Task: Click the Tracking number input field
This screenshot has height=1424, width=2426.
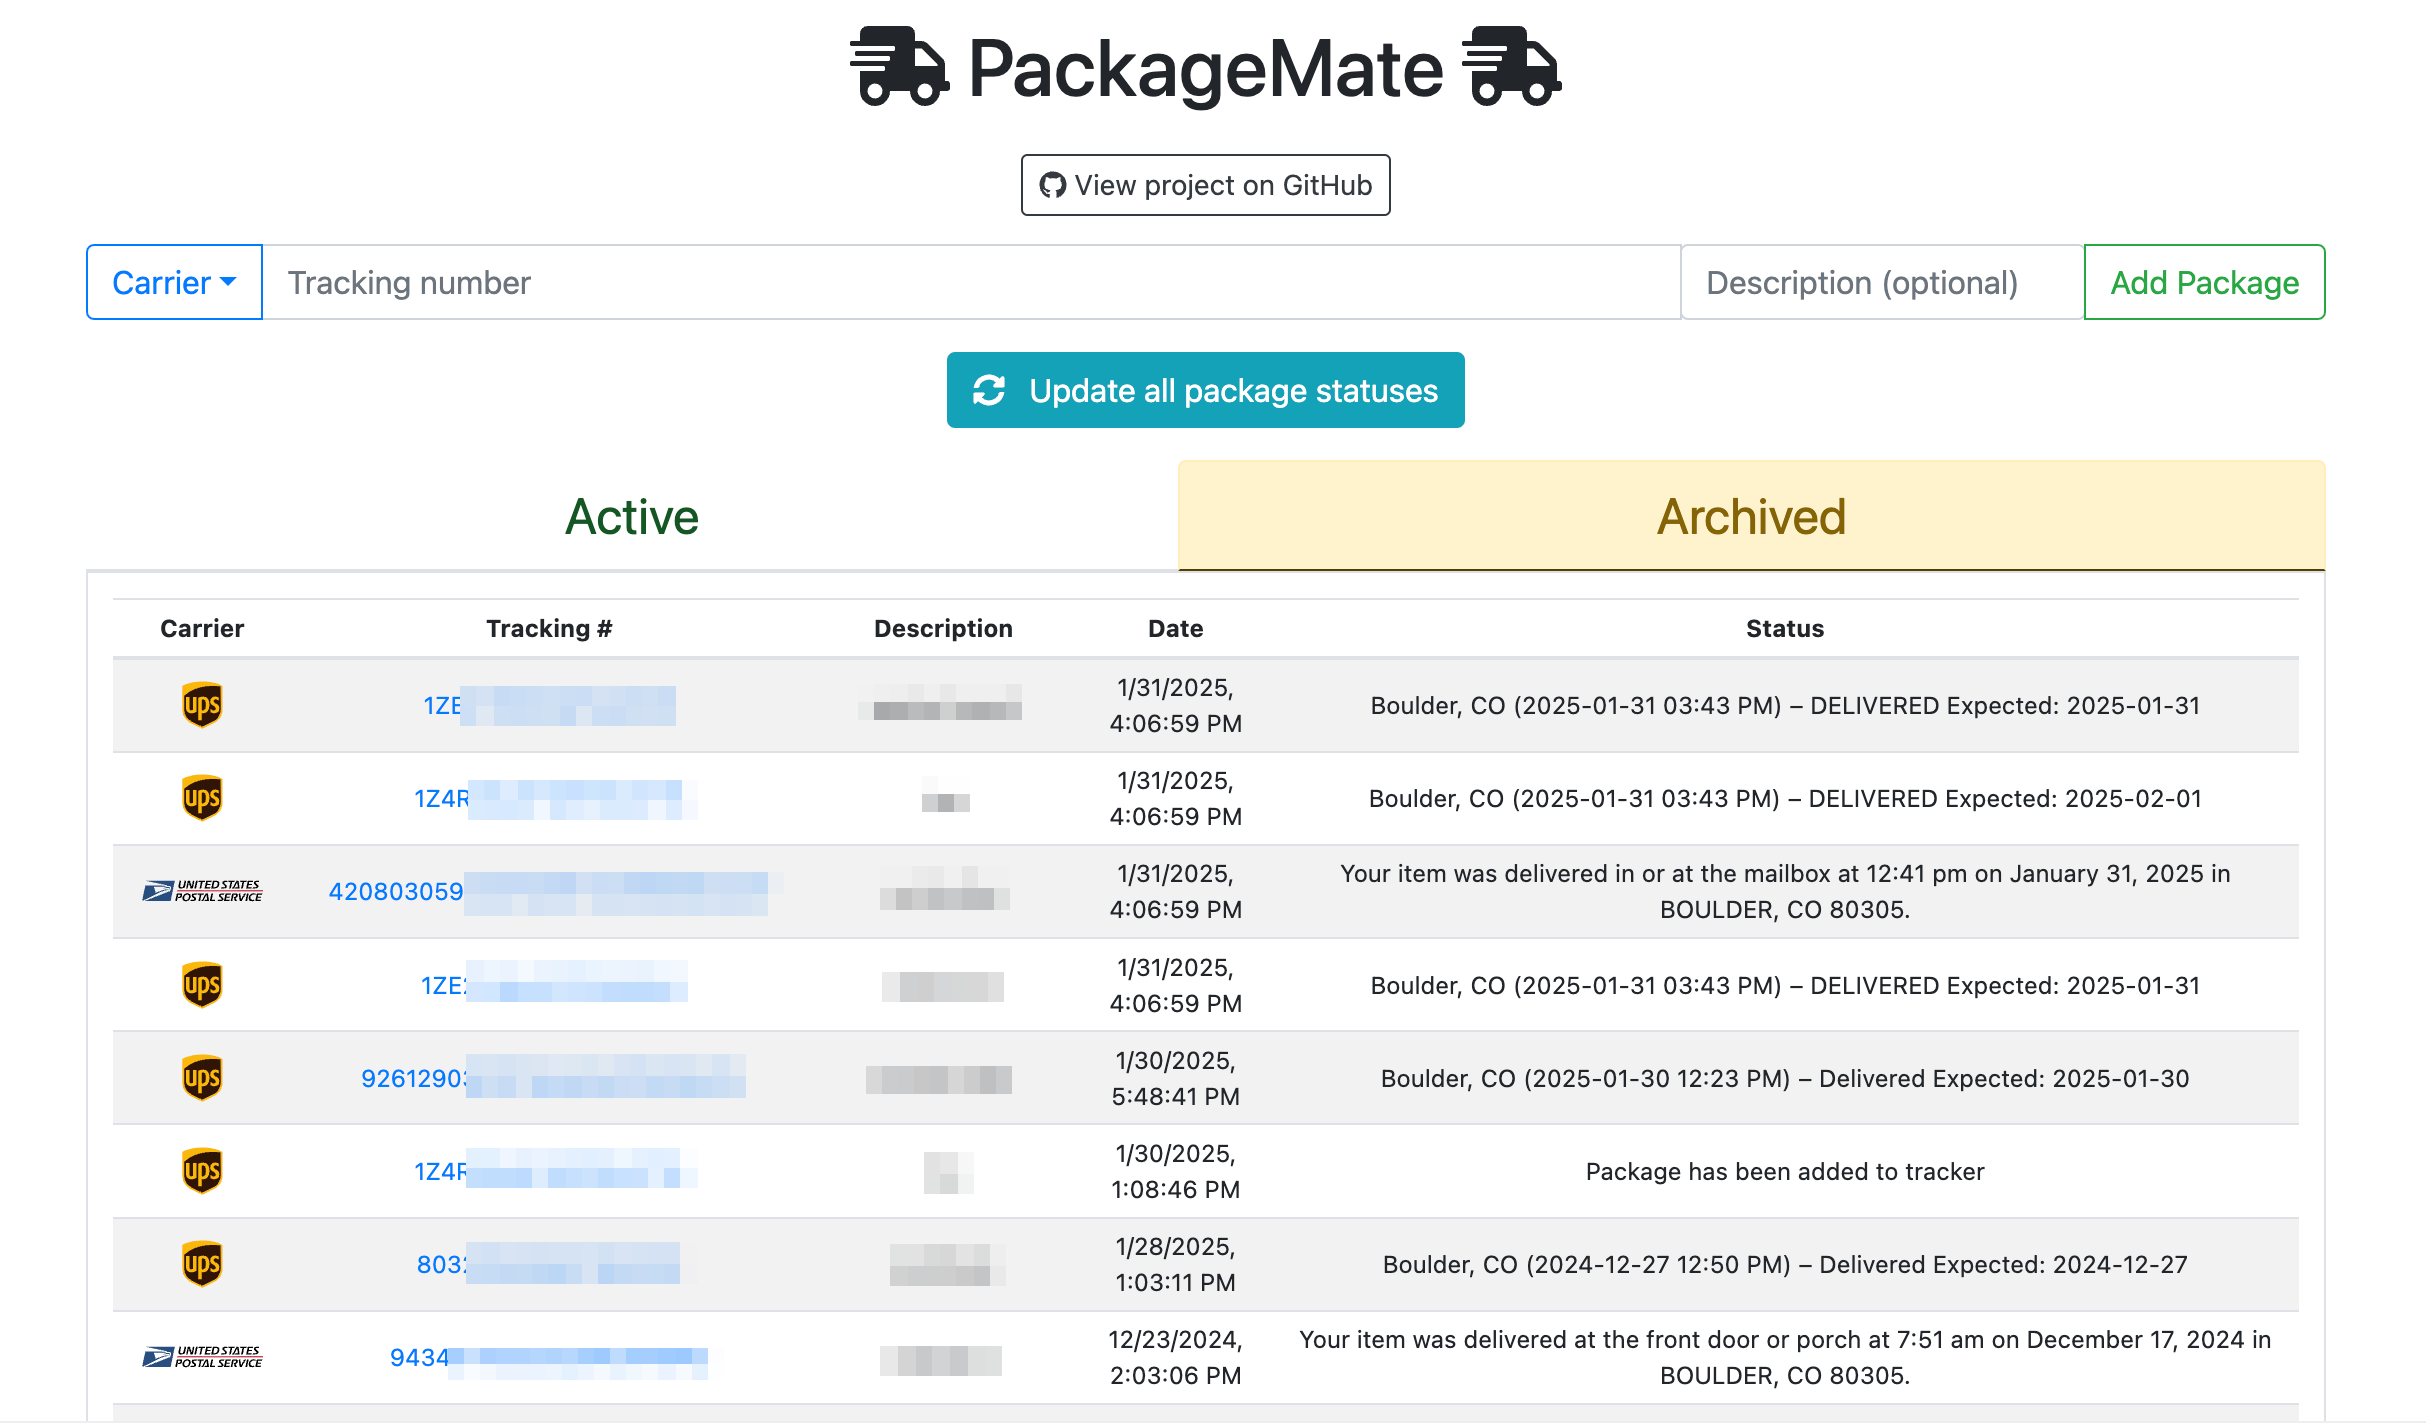Action: click(700, 282)
